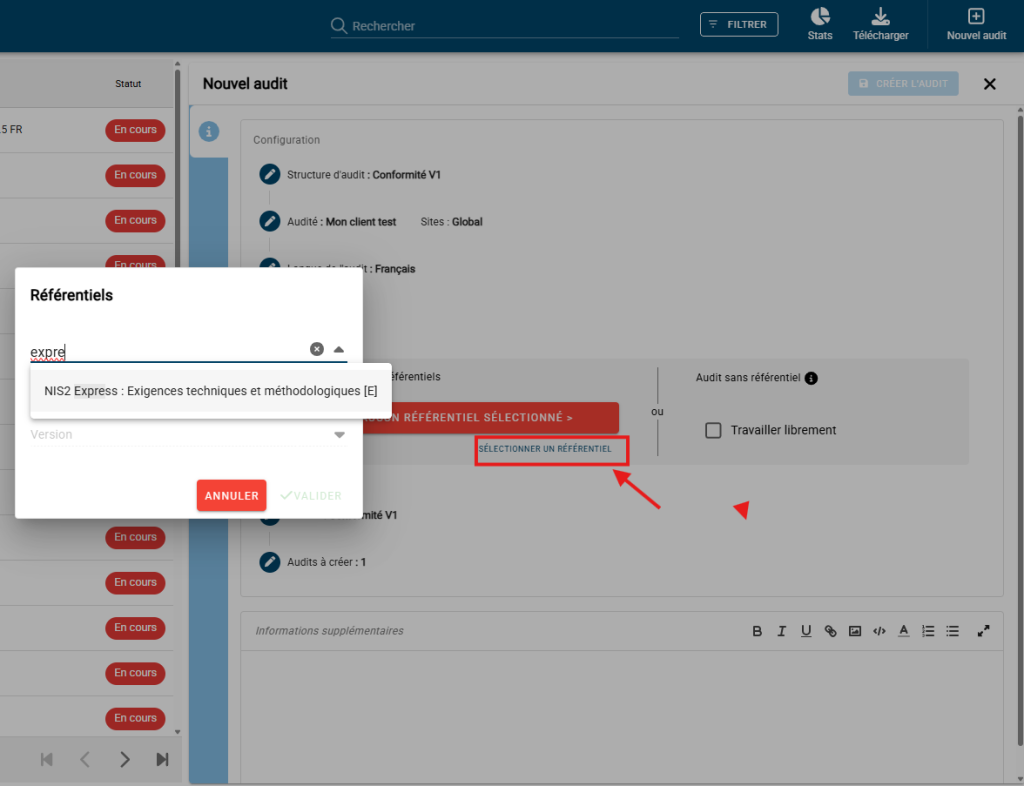Collapse the Référentiels dropdown arrow
Viewport: 1024px width, 786px height.
[339, 349]
